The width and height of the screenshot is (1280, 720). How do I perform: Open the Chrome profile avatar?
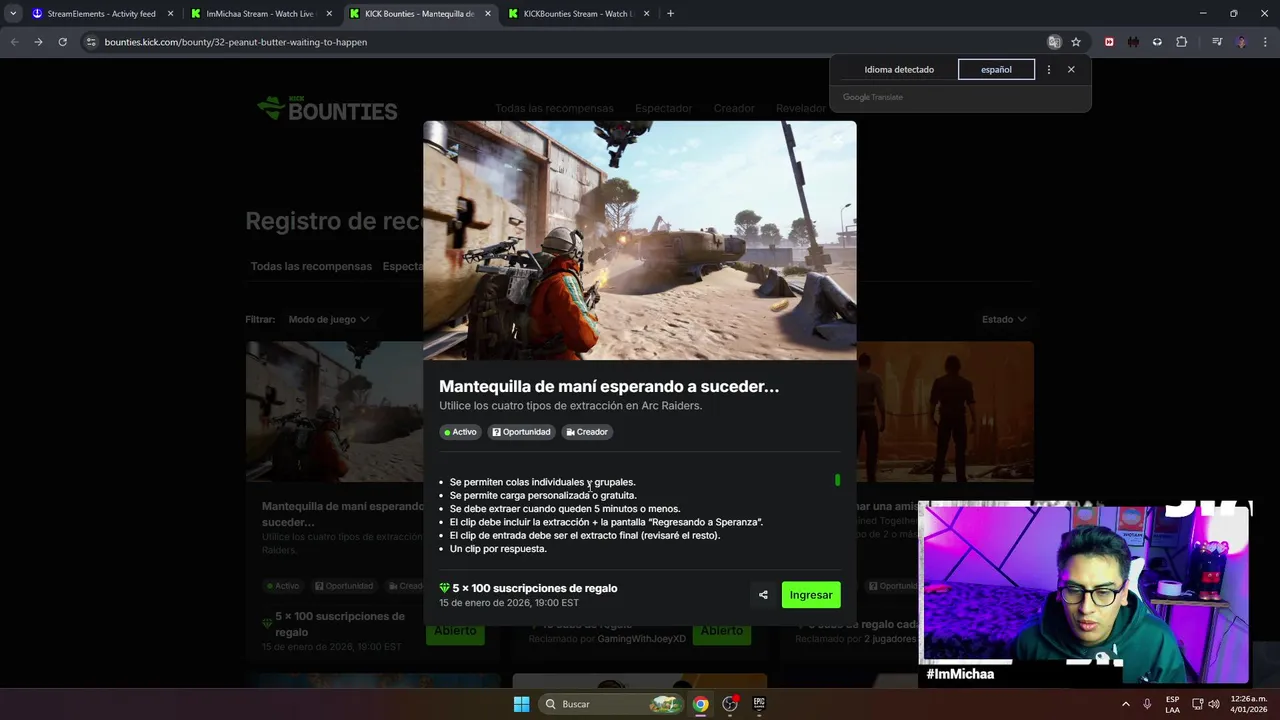[1241, 42]
